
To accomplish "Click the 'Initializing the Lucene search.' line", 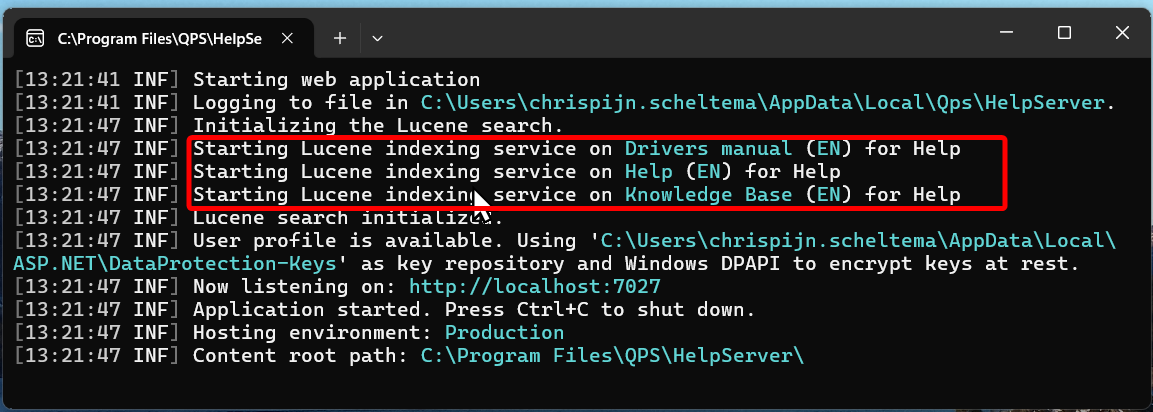I will pyautogui.click(x=377, y=126).
